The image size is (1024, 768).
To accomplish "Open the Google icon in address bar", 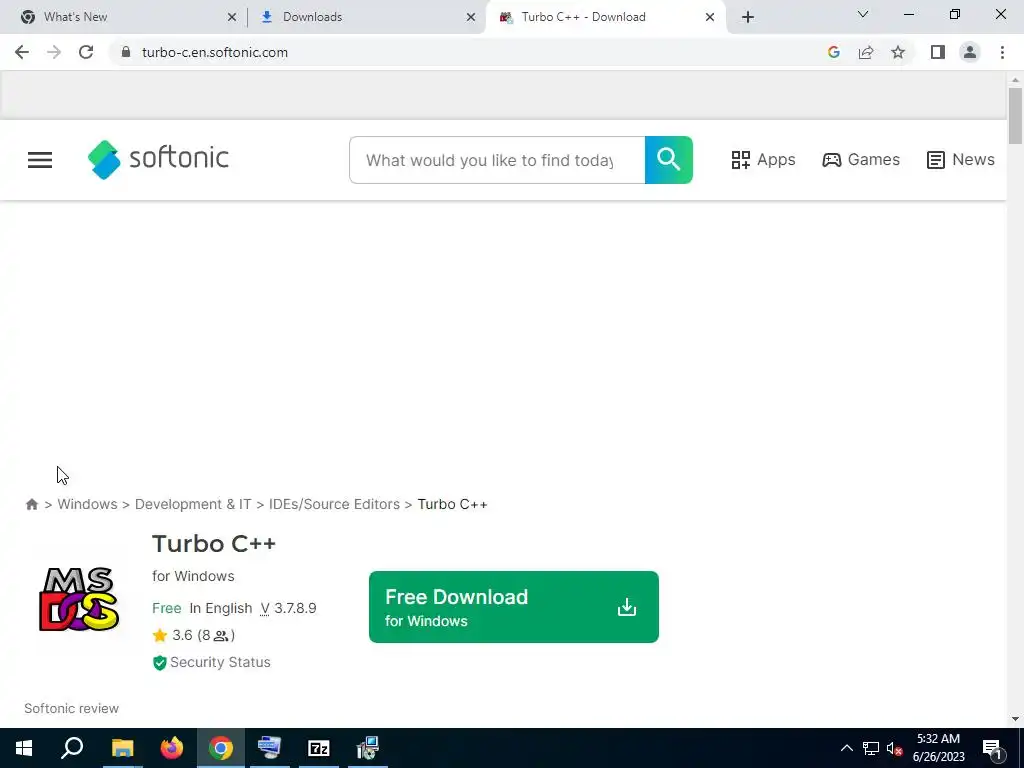I will [x=833, y=52].
